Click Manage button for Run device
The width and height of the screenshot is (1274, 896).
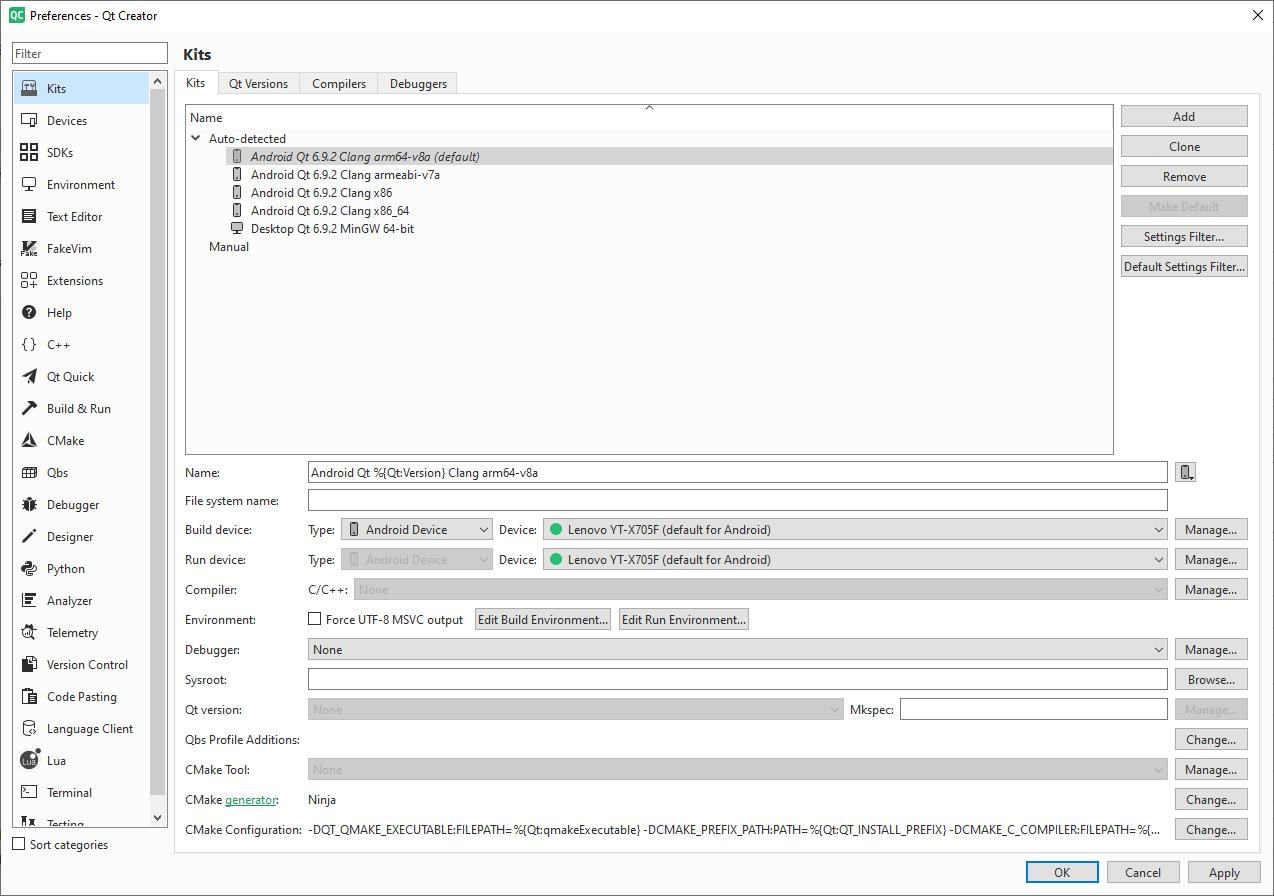click(1211, 560)
